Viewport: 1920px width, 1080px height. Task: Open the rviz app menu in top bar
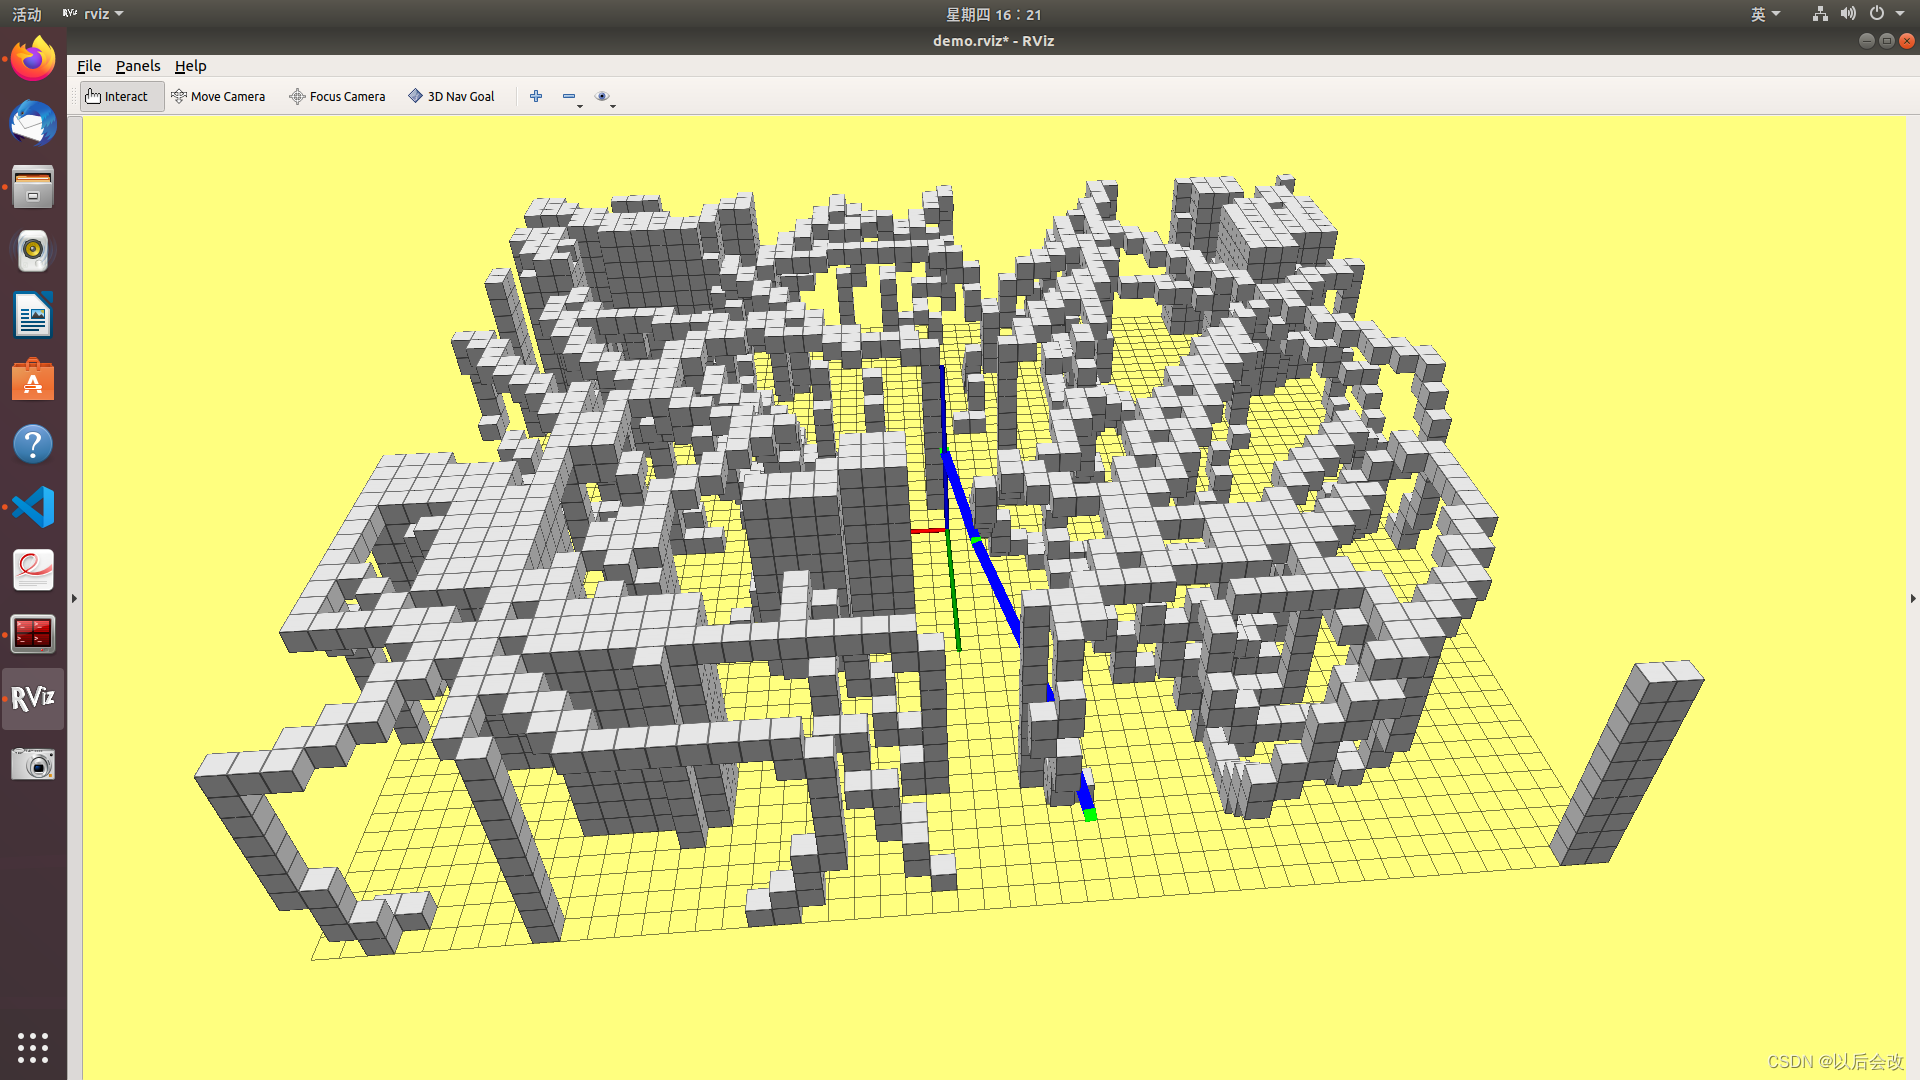(x=94, y=14)
